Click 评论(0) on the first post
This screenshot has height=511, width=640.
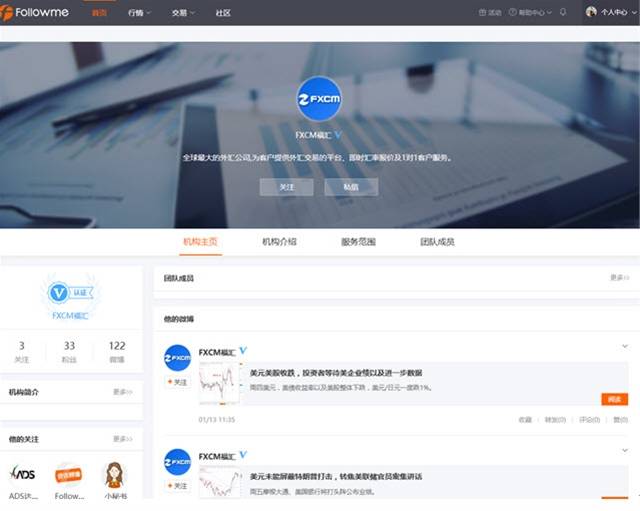point(589,420)
